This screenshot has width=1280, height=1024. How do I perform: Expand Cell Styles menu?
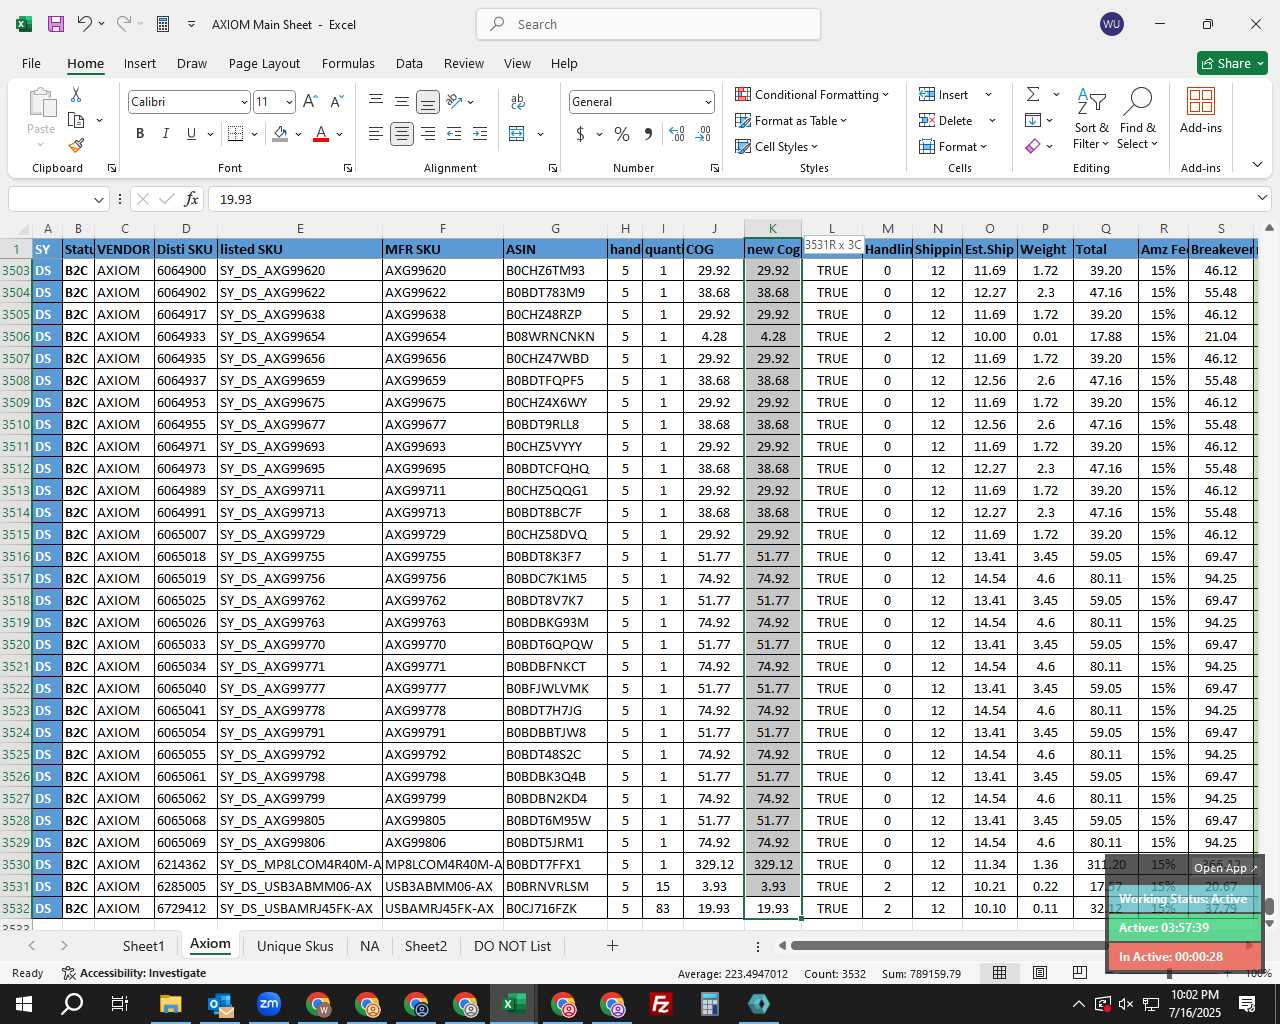pos(777,146)
